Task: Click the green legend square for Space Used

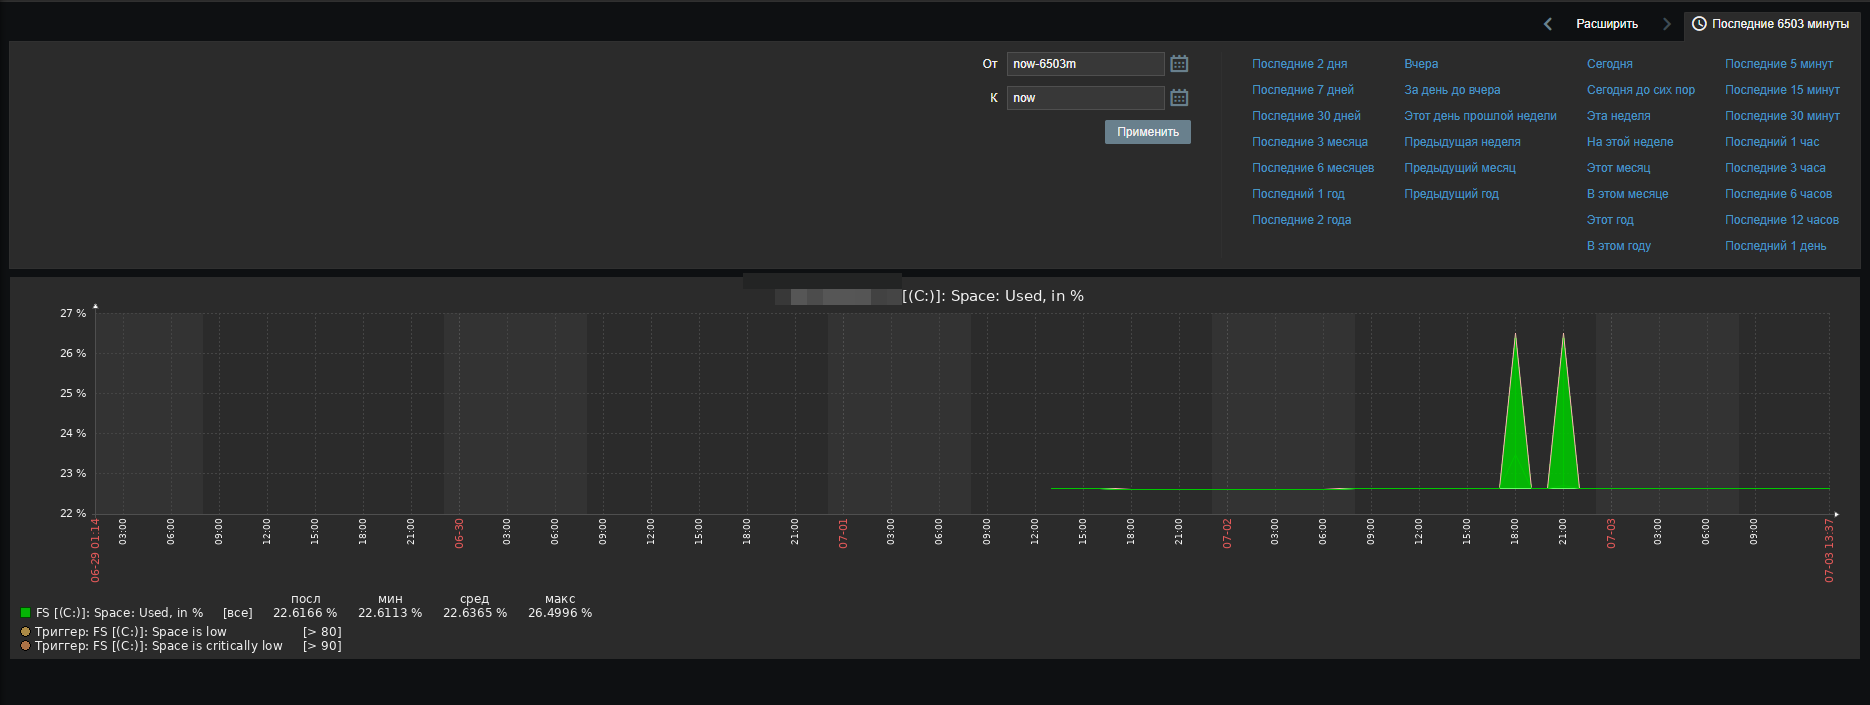Action: 25,613
